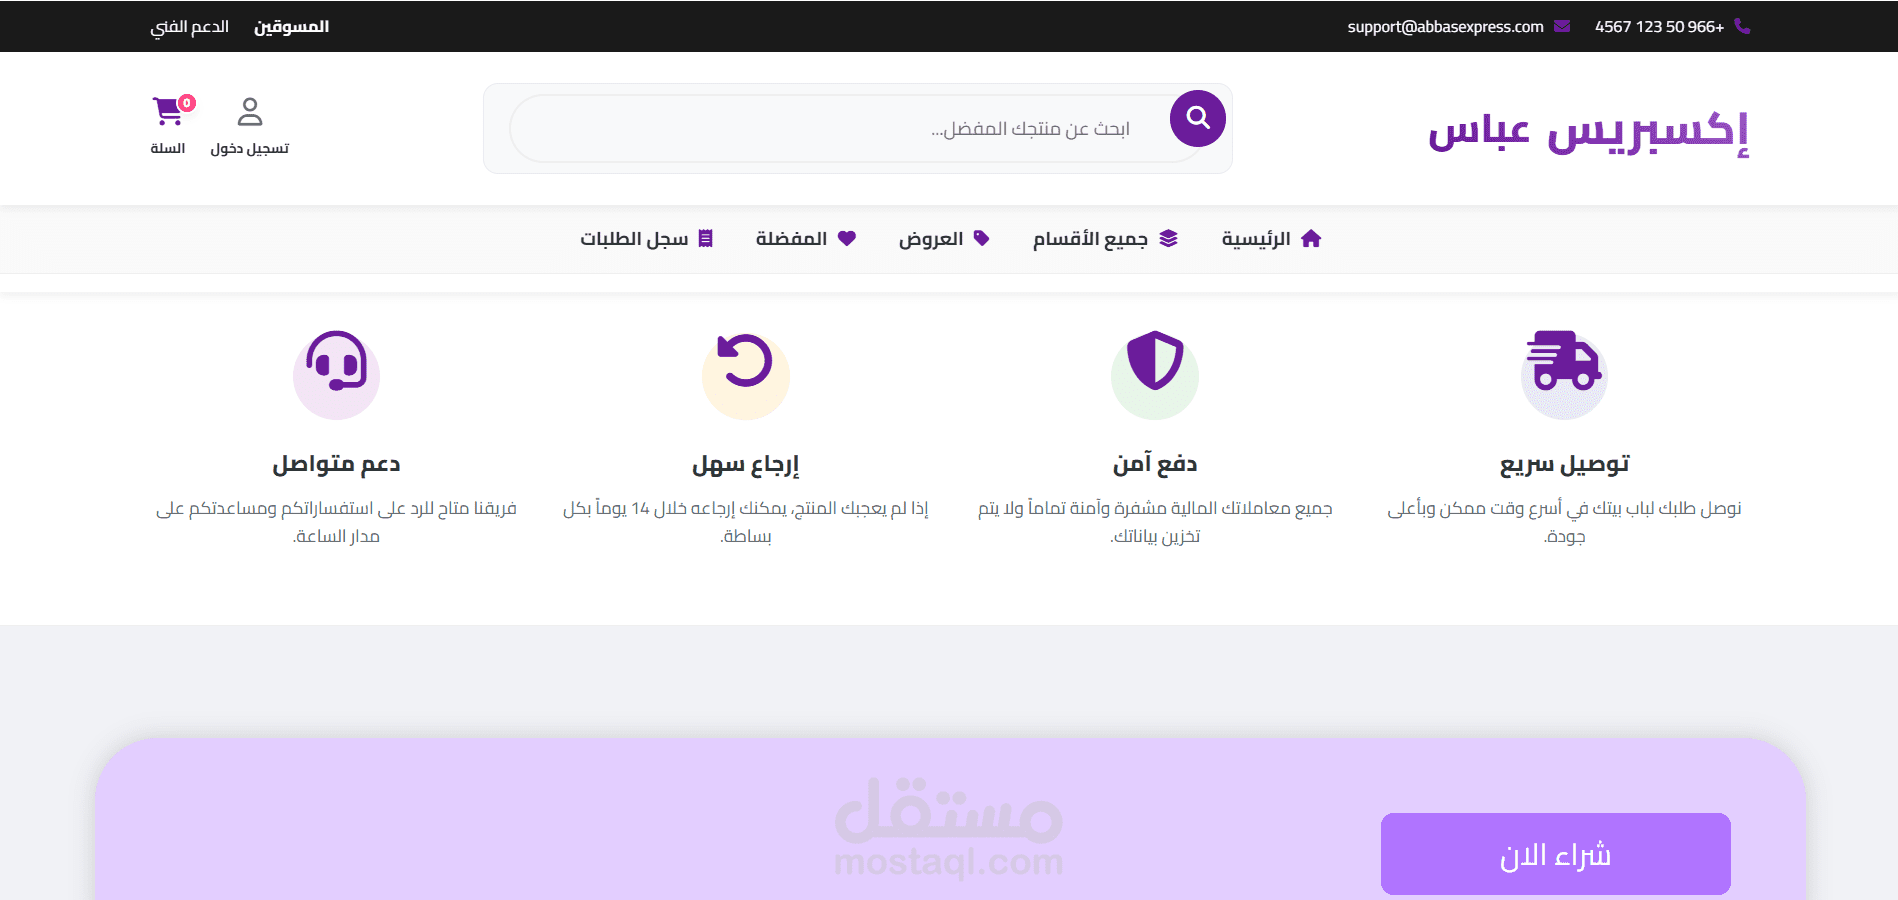1898x900 pixels.
Task: Open the shopping cart icon
Action: (x=167, y=112)
